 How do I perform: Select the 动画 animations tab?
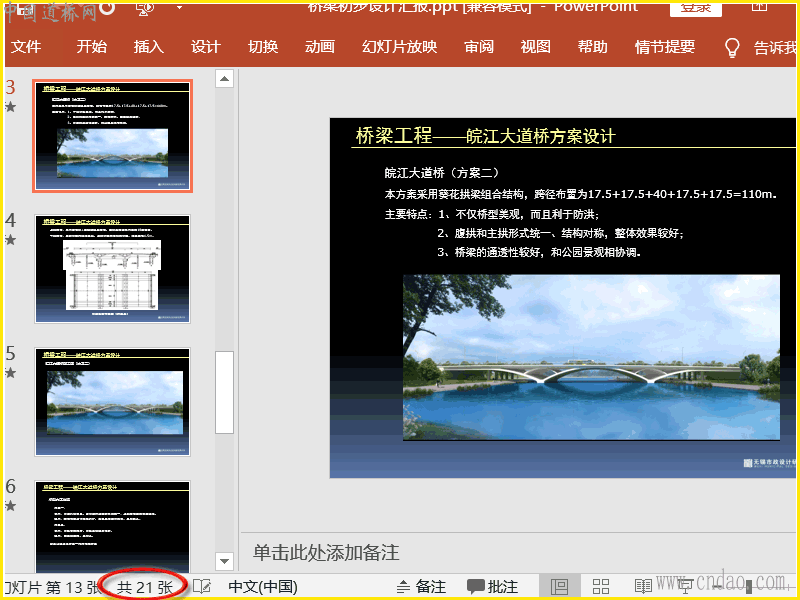320,47
